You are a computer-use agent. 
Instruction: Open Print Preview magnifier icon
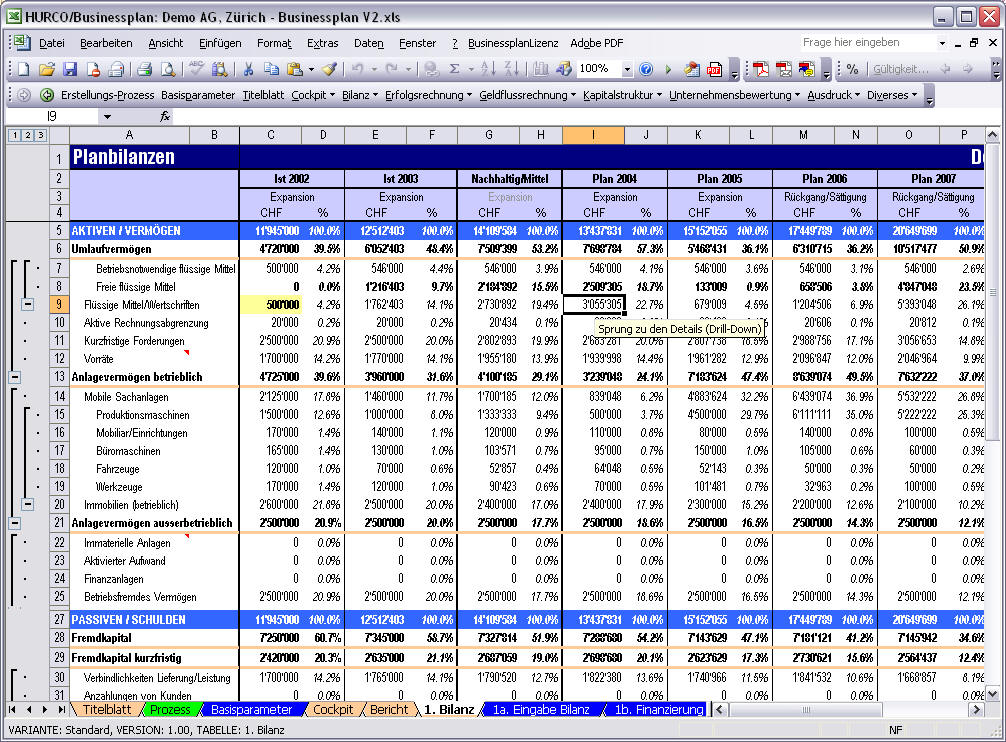coord(167,69)
